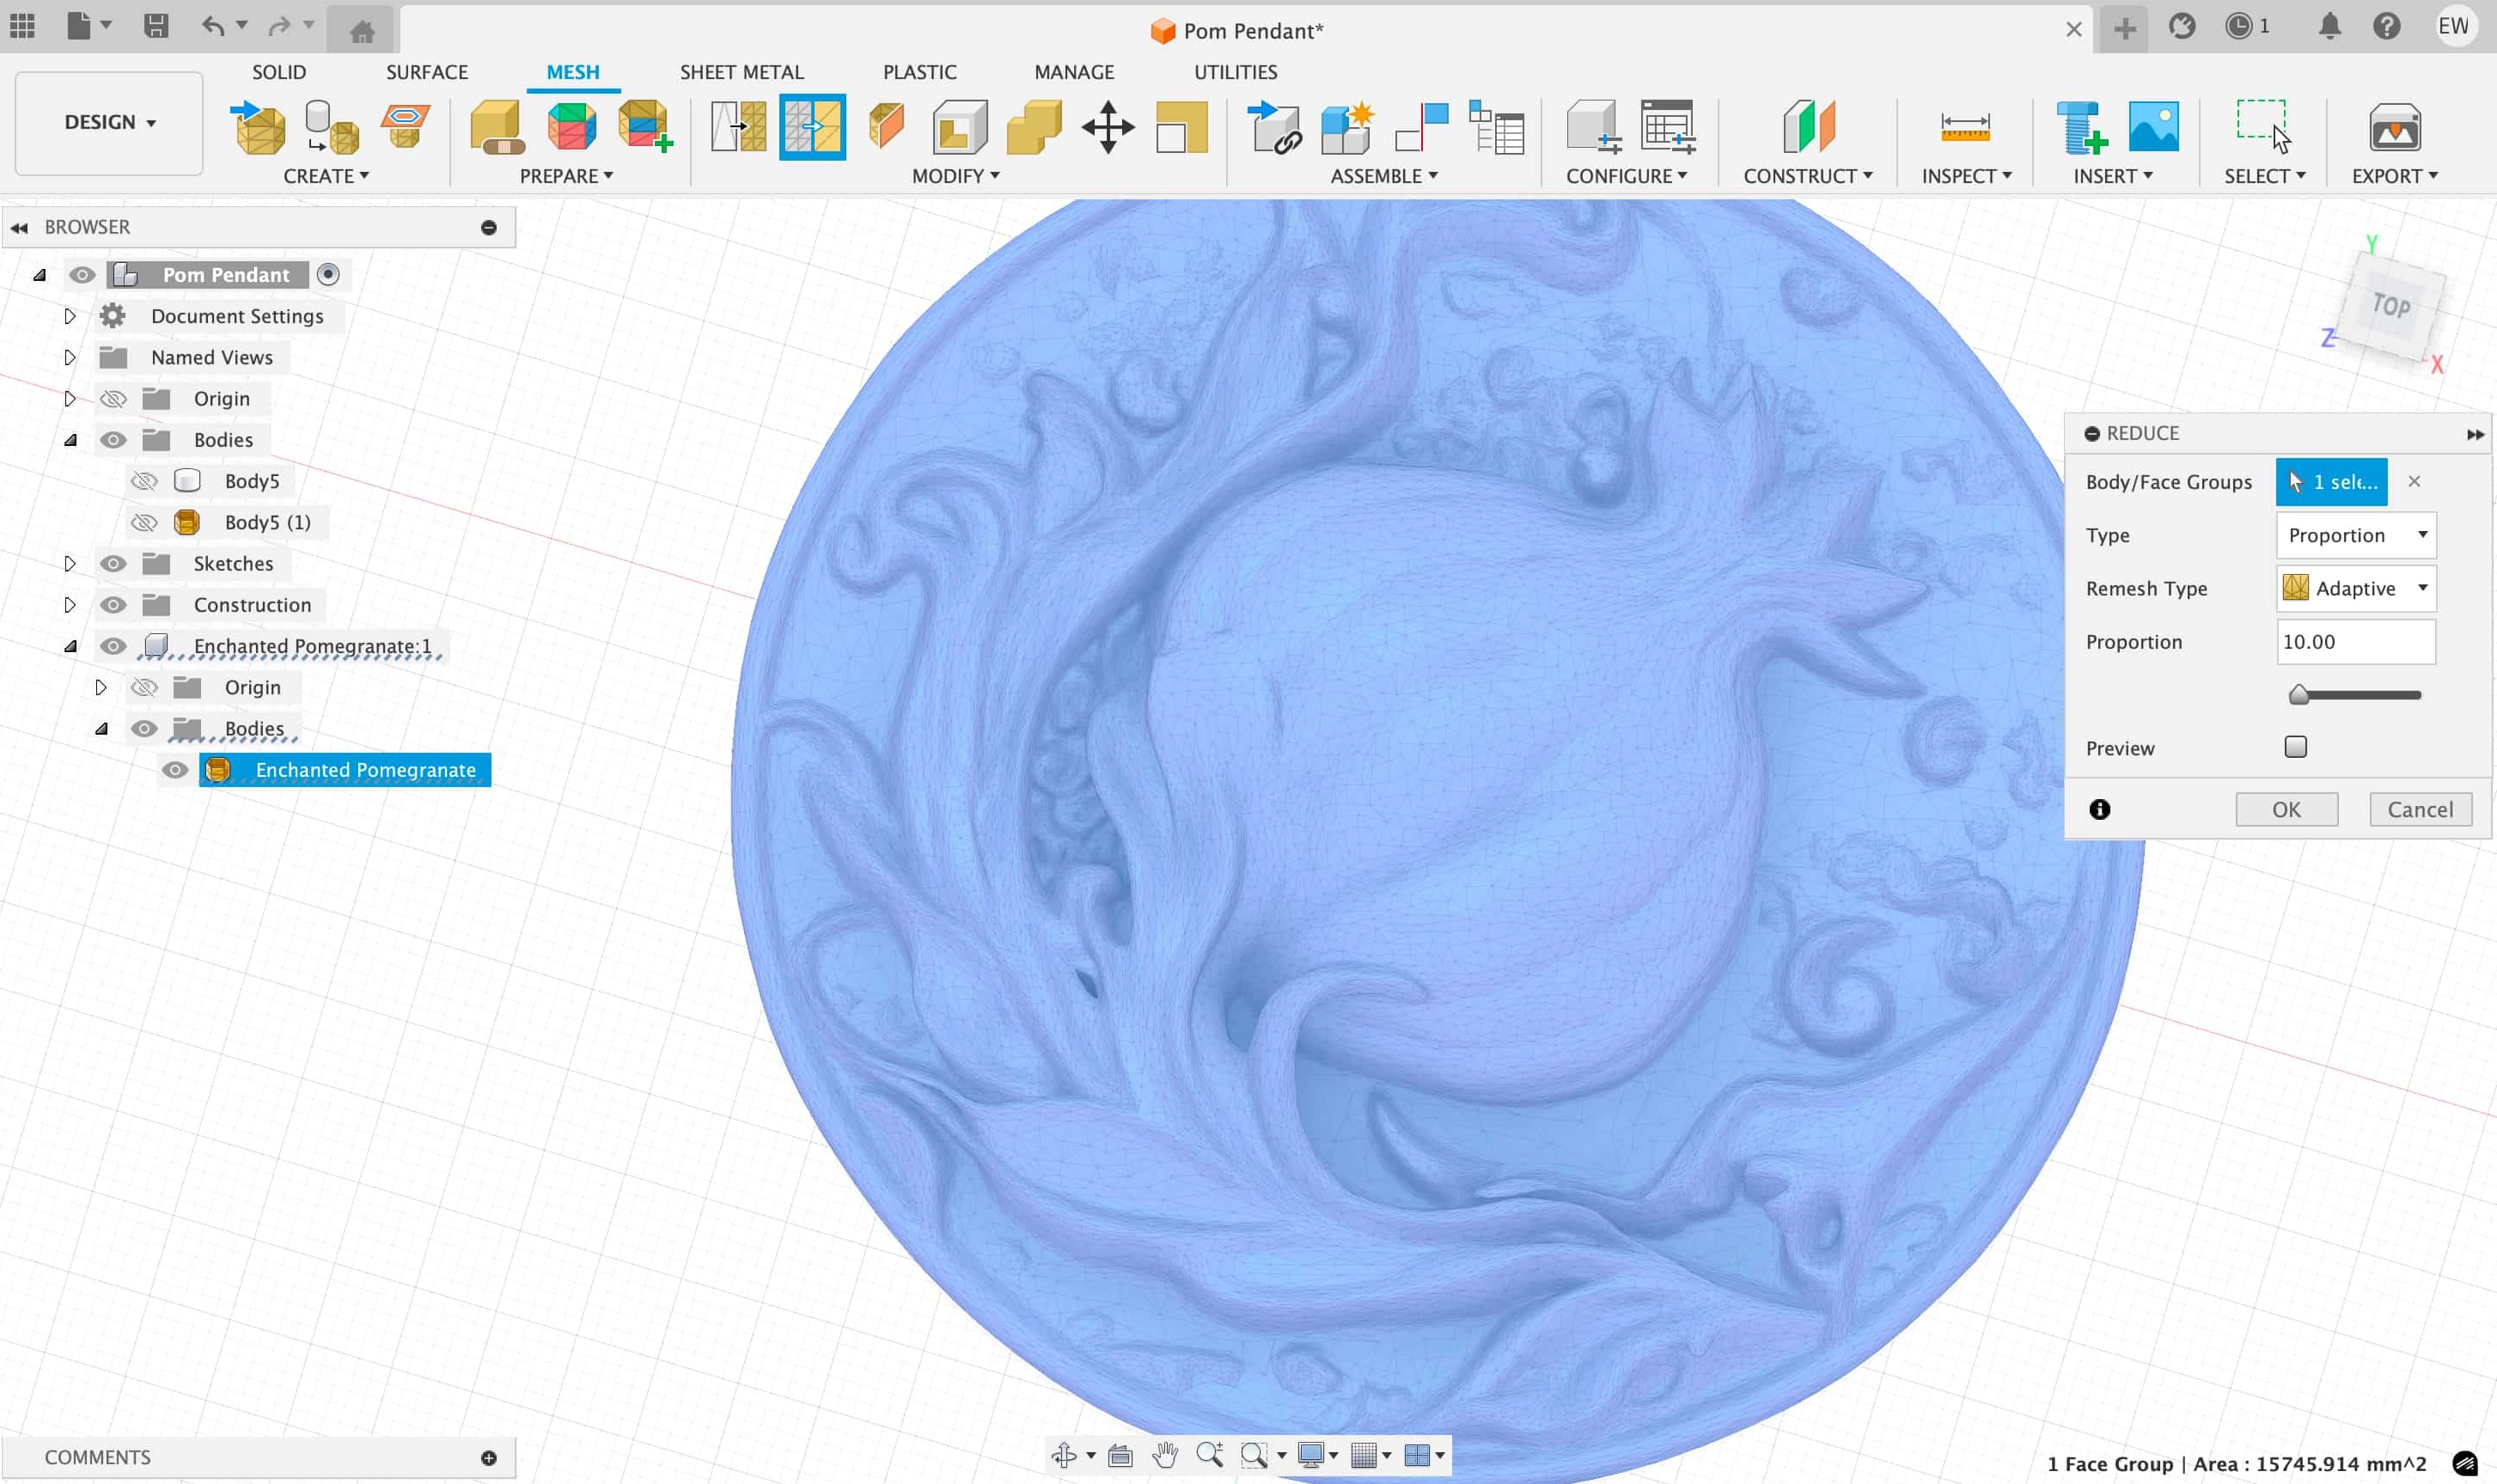The width and height of the screenshot is (2497, 1484).
Task: Open the Remesh Type dropdown
Action: (x=2355, y=589)
